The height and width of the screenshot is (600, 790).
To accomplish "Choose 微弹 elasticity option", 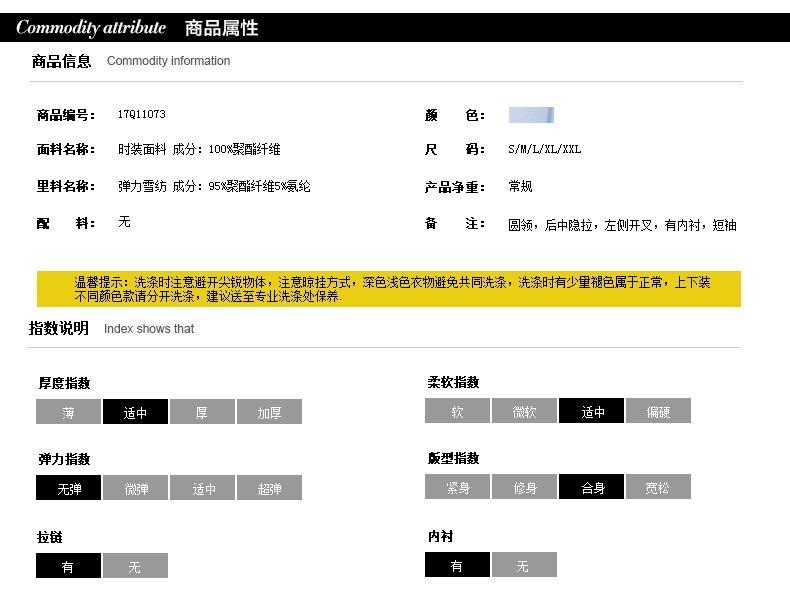I will (x=135, y=489).
